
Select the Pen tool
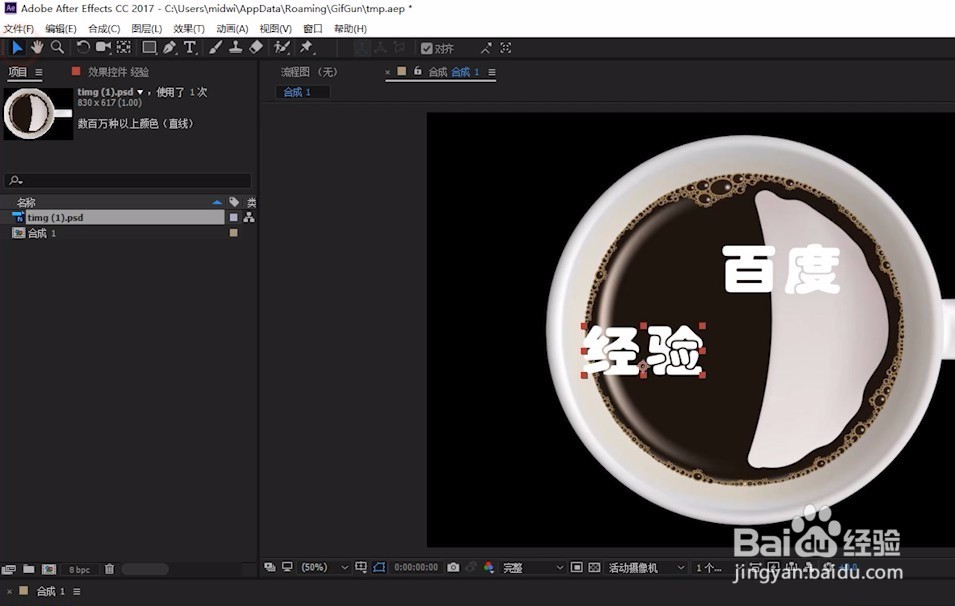(170, 48)
